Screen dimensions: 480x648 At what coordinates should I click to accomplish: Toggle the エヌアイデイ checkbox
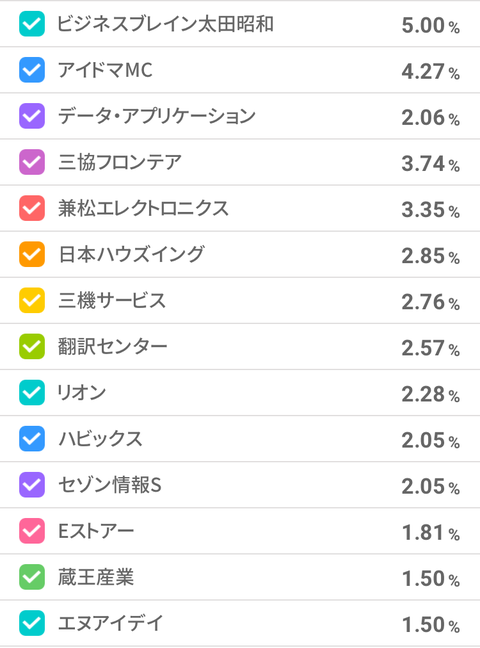pyautogui.click(x=32, y=623)
